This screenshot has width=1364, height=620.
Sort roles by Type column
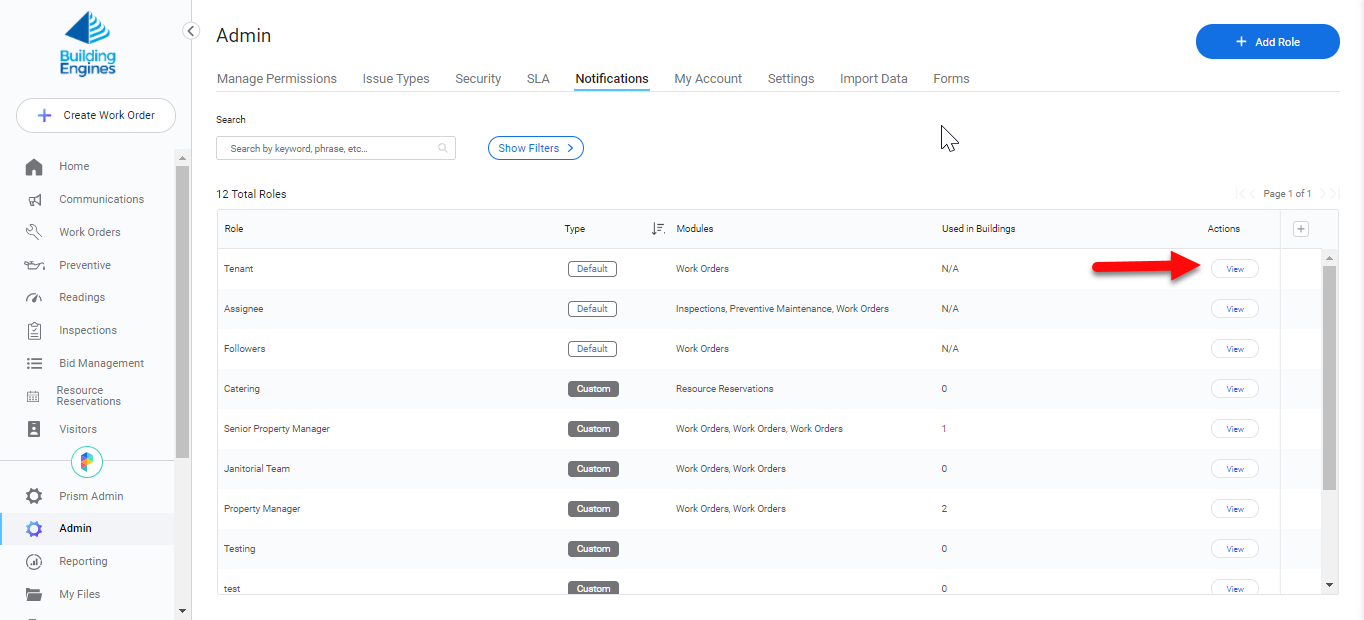[657, 229]
